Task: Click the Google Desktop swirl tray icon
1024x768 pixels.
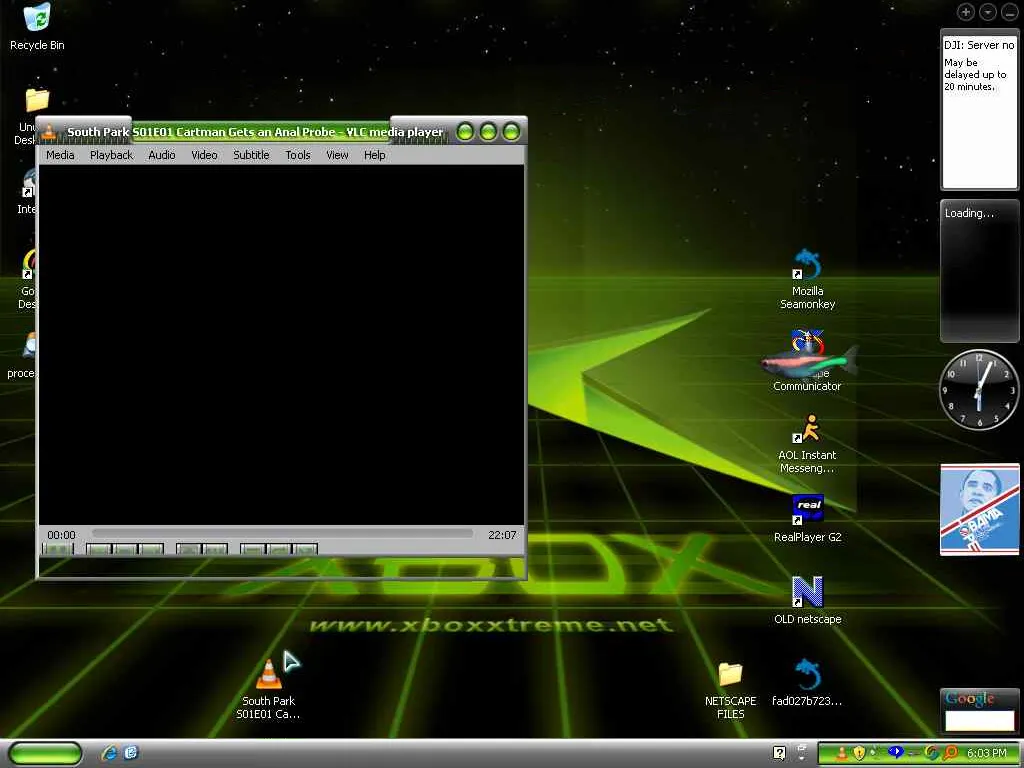Action: tap(932, 753)
